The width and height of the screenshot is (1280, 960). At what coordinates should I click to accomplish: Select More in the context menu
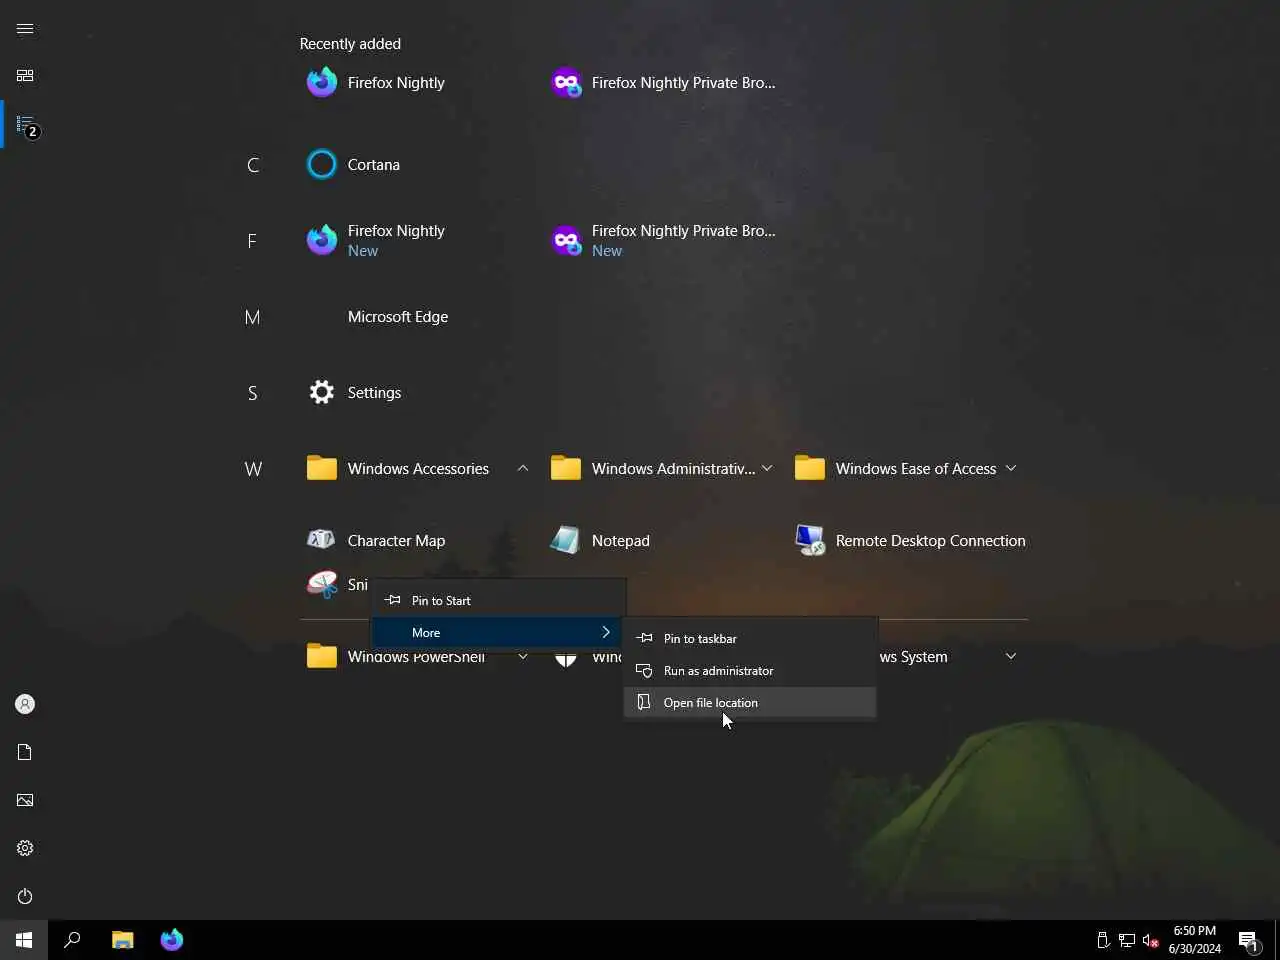click(x=498, y=633)
